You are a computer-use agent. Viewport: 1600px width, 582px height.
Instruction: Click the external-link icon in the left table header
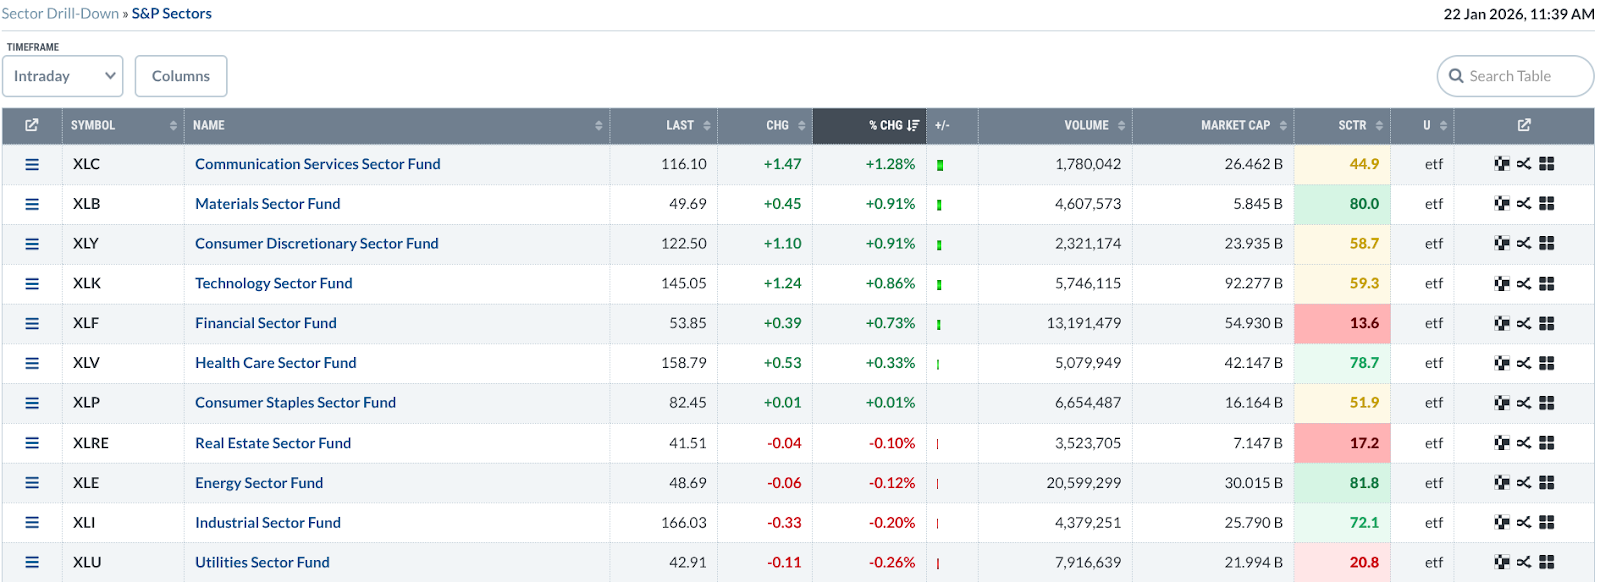(x=32, y=125)
